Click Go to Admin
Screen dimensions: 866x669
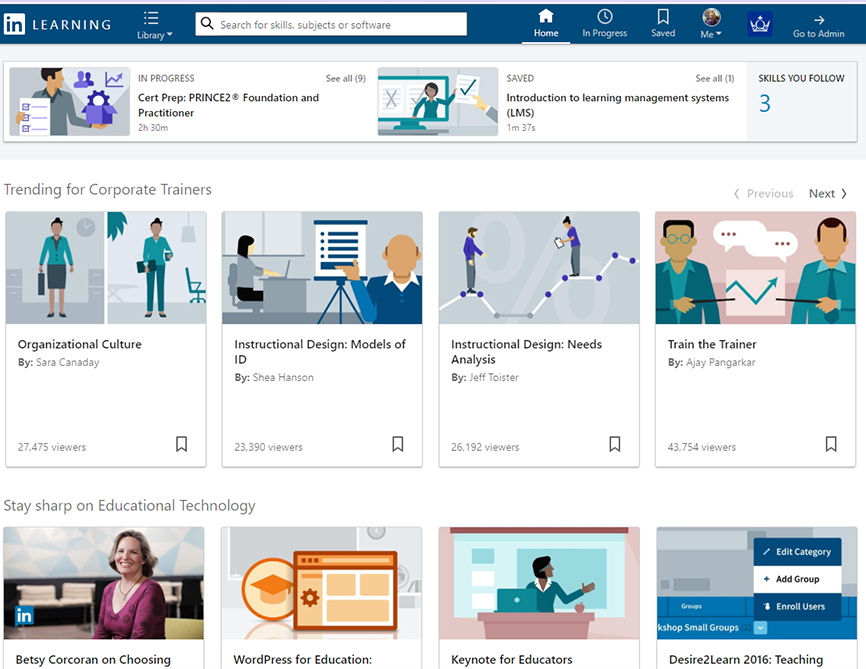819,26
